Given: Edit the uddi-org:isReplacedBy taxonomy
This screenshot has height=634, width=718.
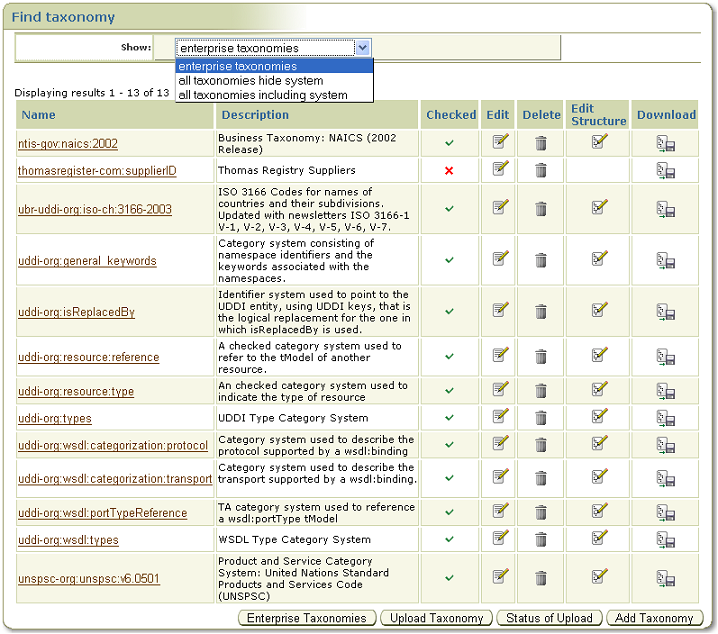Looking at the screenshot, I should (x=500, y=310).
